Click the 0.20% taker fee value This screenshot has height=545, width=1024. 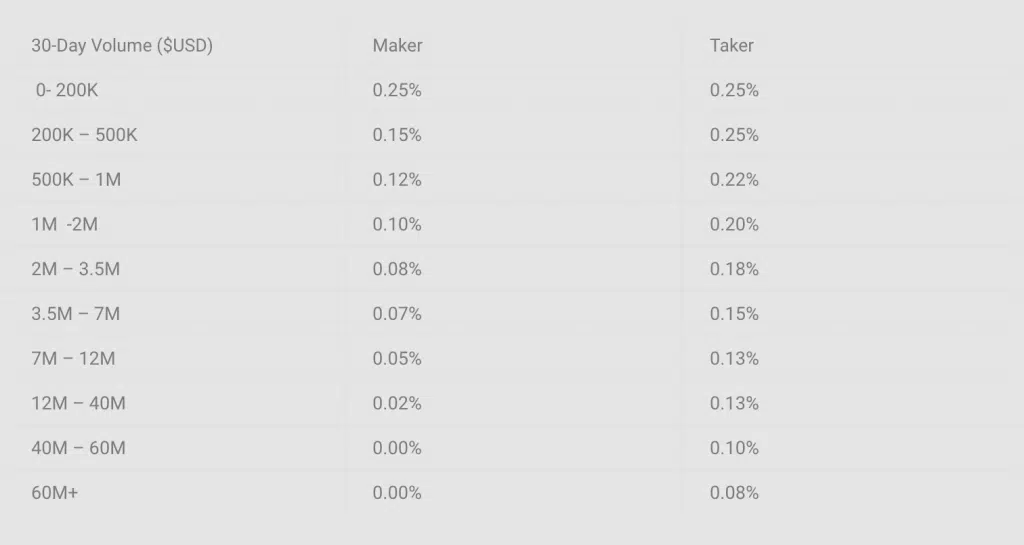click(734, 225)
